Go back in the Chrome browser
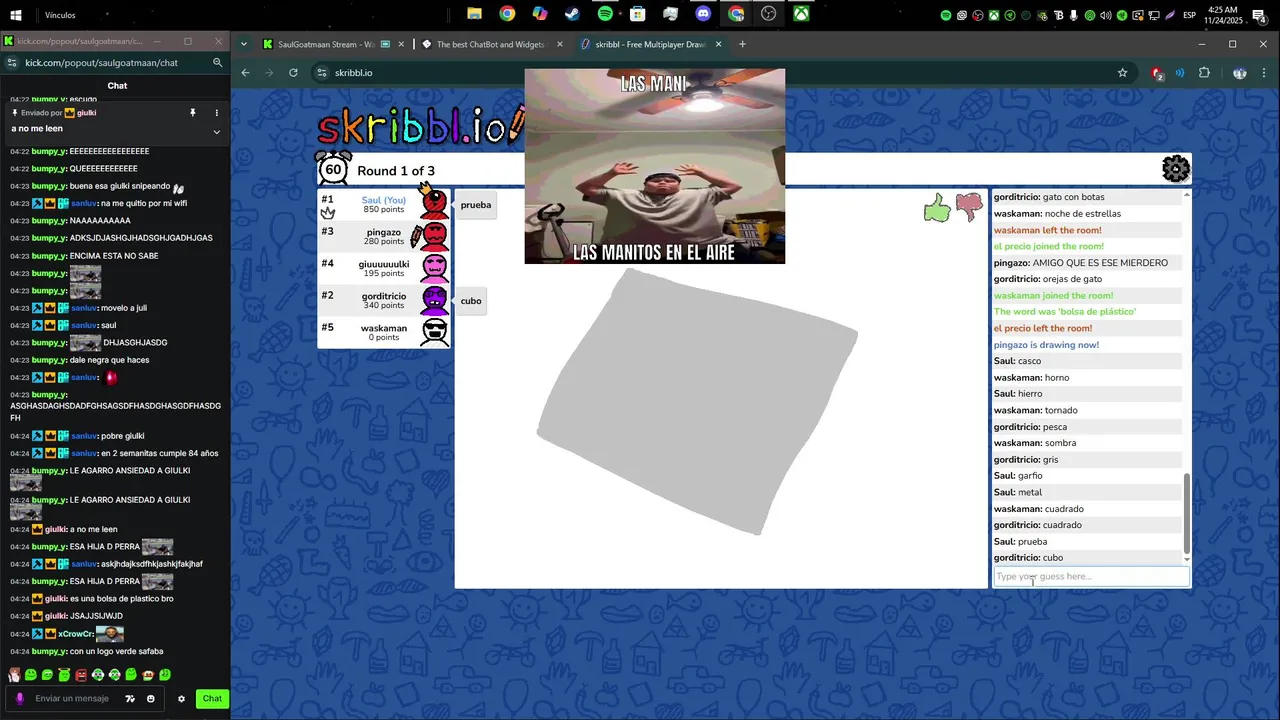This screenshot has height=720, width=1280. 245,73
